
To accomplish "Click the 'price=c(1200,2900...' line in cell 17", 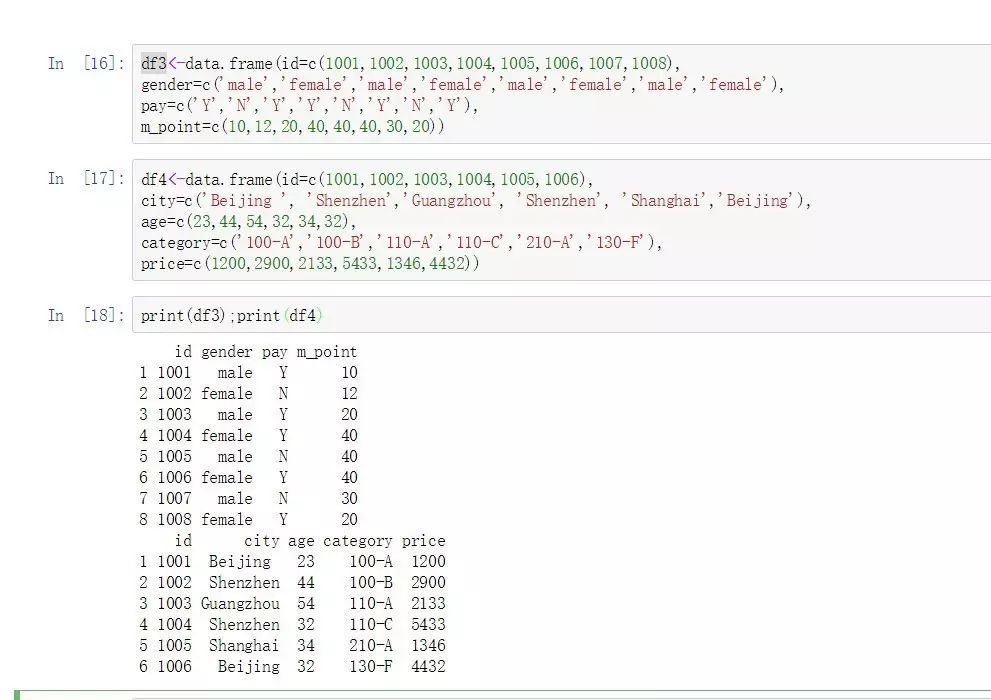I will 310,263.
